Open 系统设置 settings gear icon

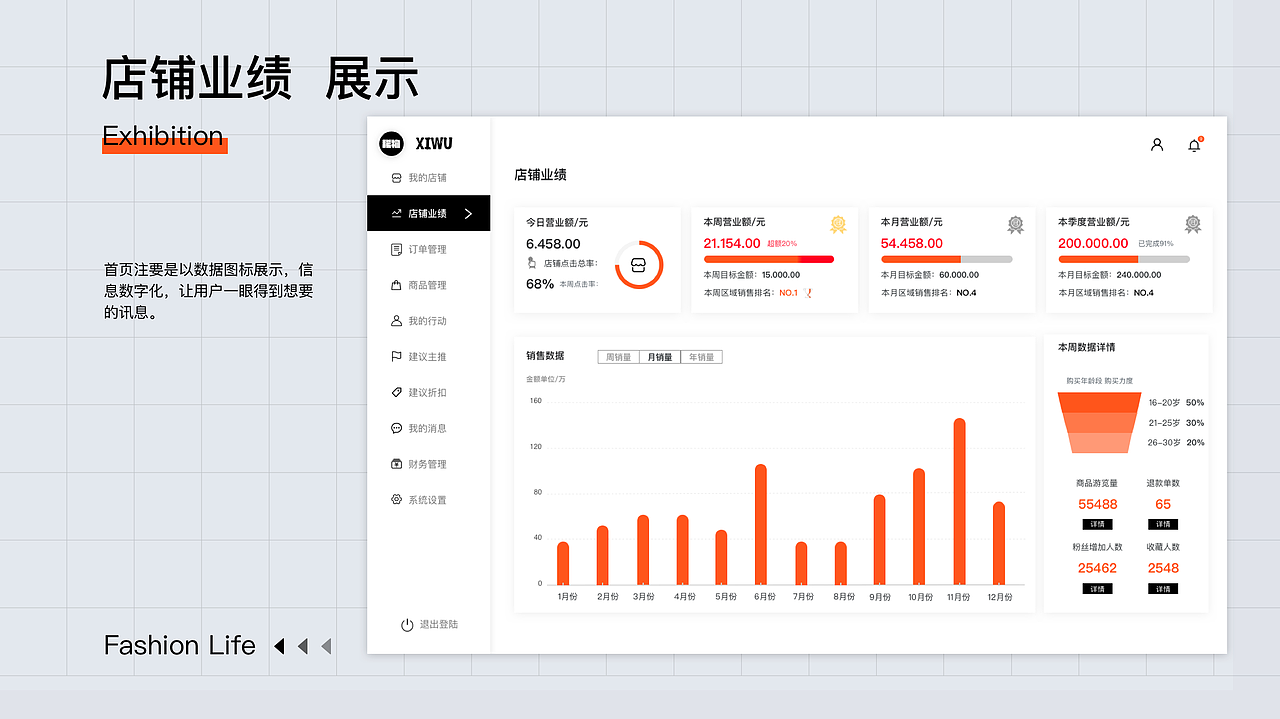[x=398, y=499]
